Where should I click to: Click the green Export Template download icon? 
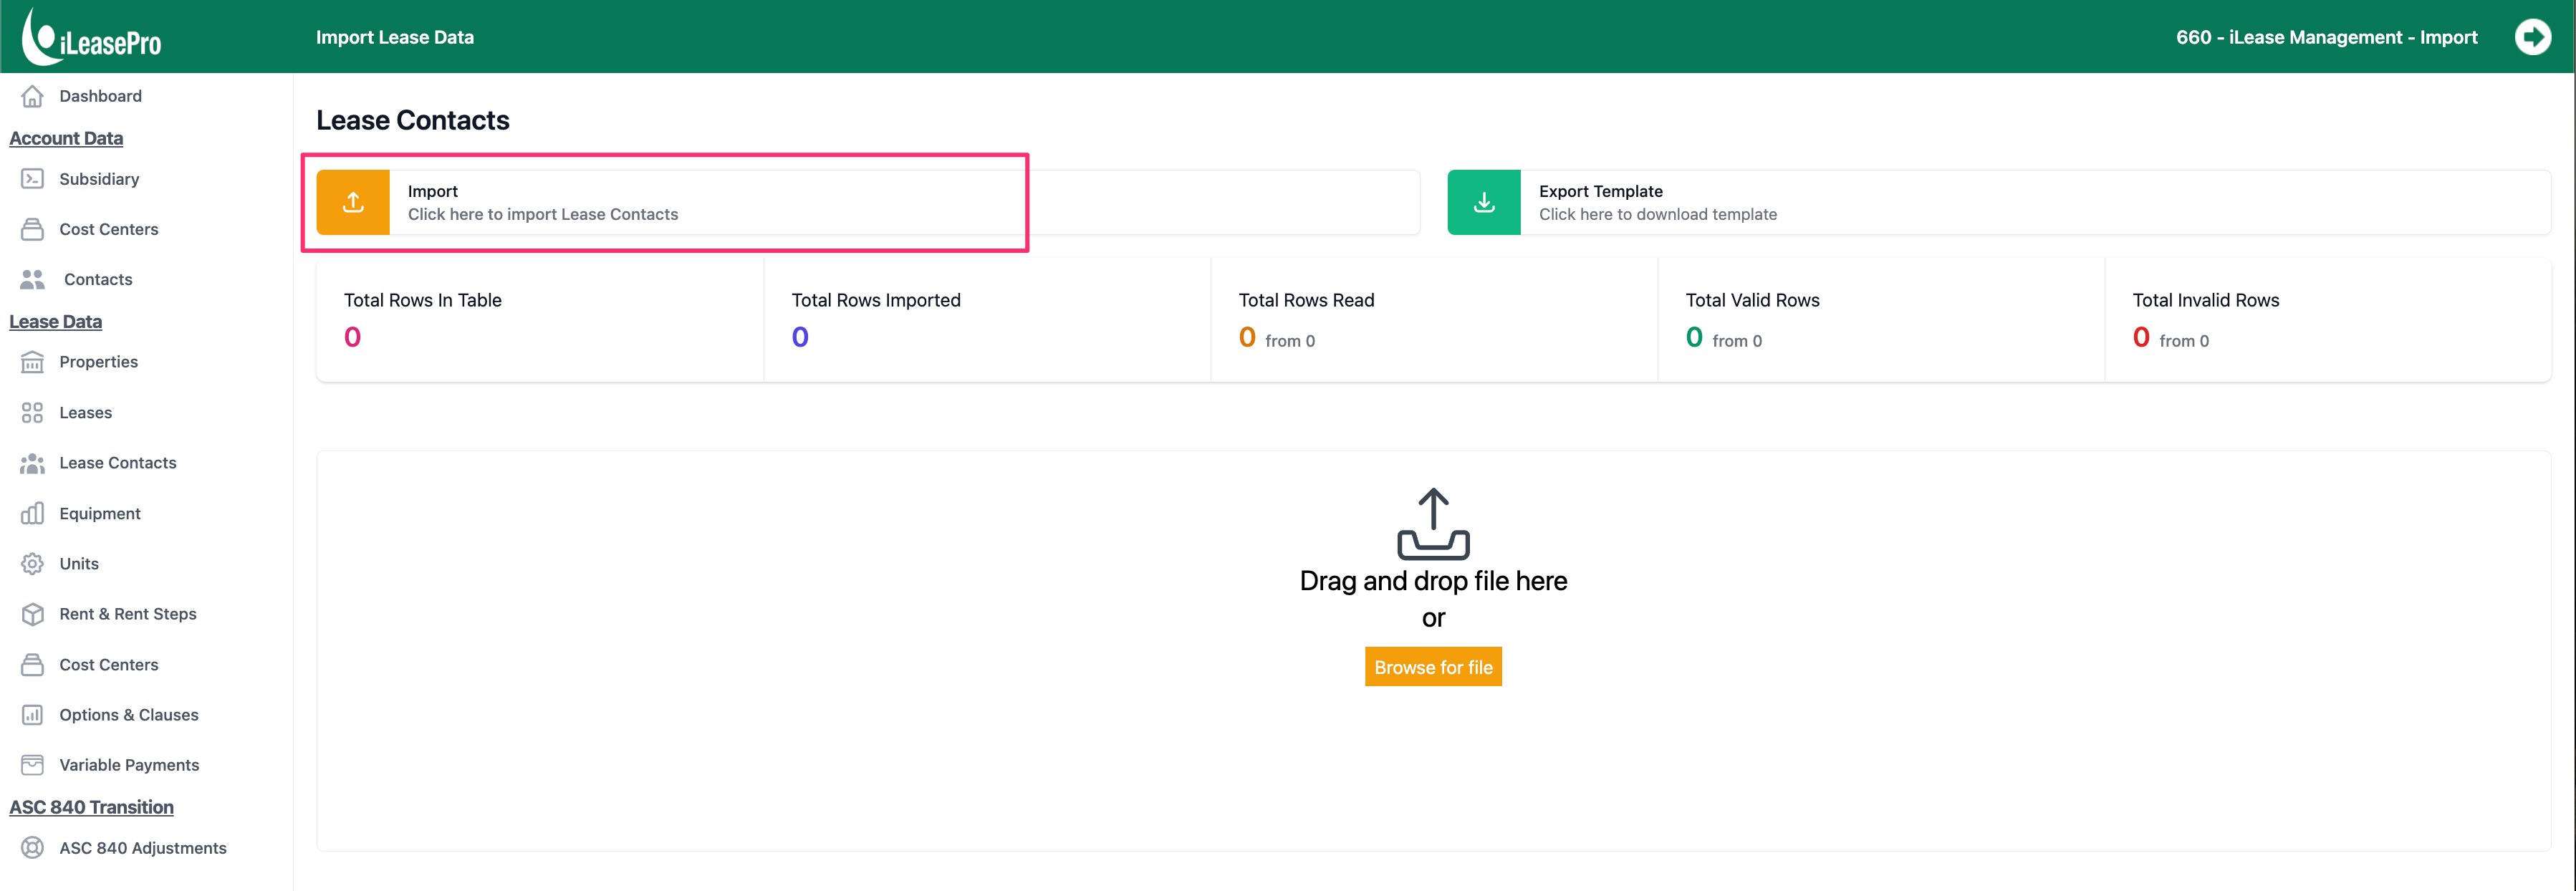1484,202
